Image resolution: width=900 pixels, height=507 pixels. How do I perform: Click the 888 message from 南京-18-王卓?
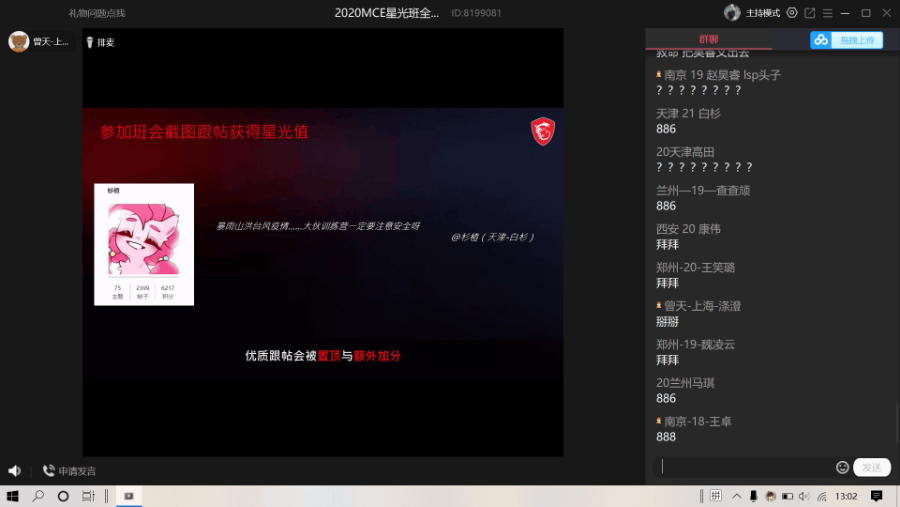(x=666, y=437)
